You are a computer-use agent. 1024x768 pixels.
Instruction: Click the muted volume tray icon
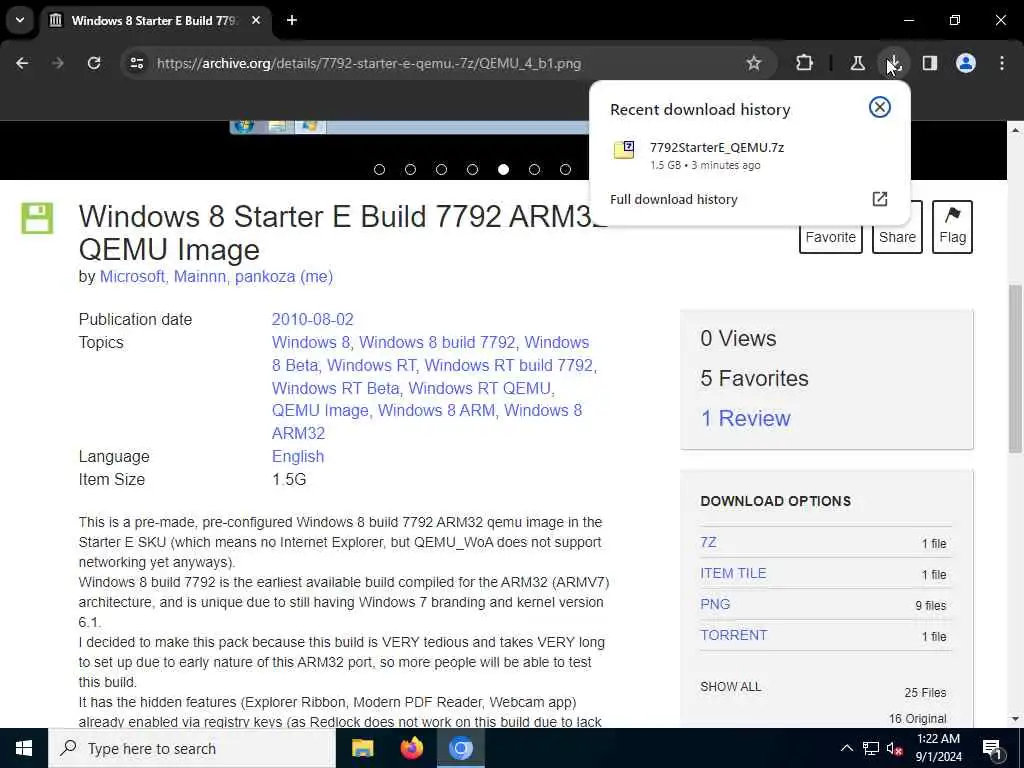tap(894, 748)
